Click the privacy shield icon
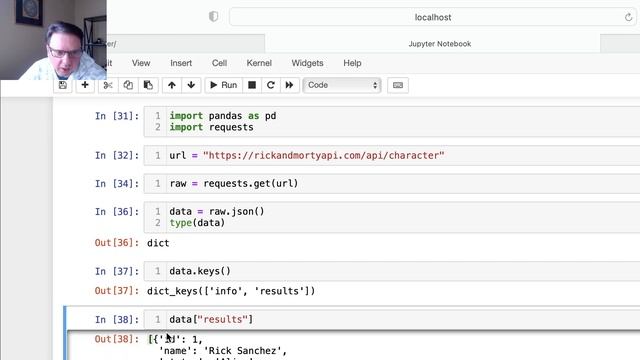This screenshot has height=360, width=640. pyautogui.click(x=213, y=17)
